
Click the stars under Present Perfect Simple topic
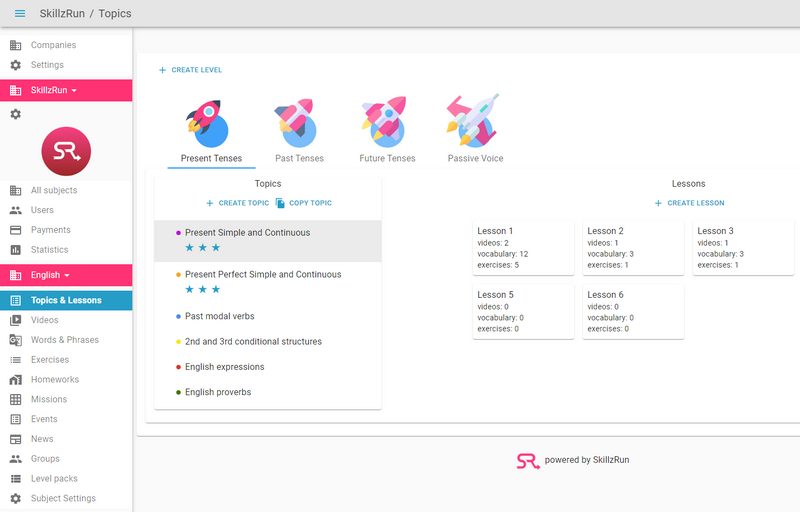(203, 290)
